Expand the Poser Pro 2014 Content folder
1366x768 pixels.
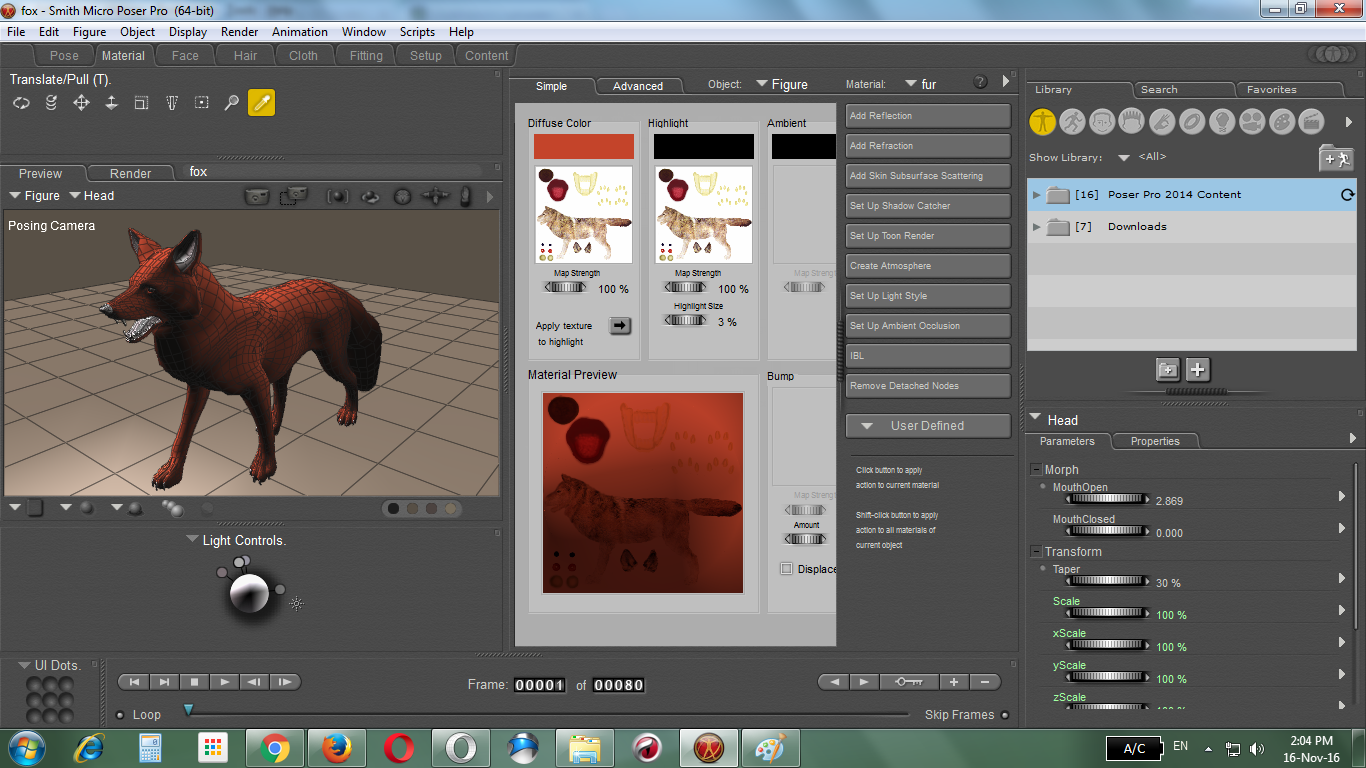pyautogui.click(x=1037, y=195)
